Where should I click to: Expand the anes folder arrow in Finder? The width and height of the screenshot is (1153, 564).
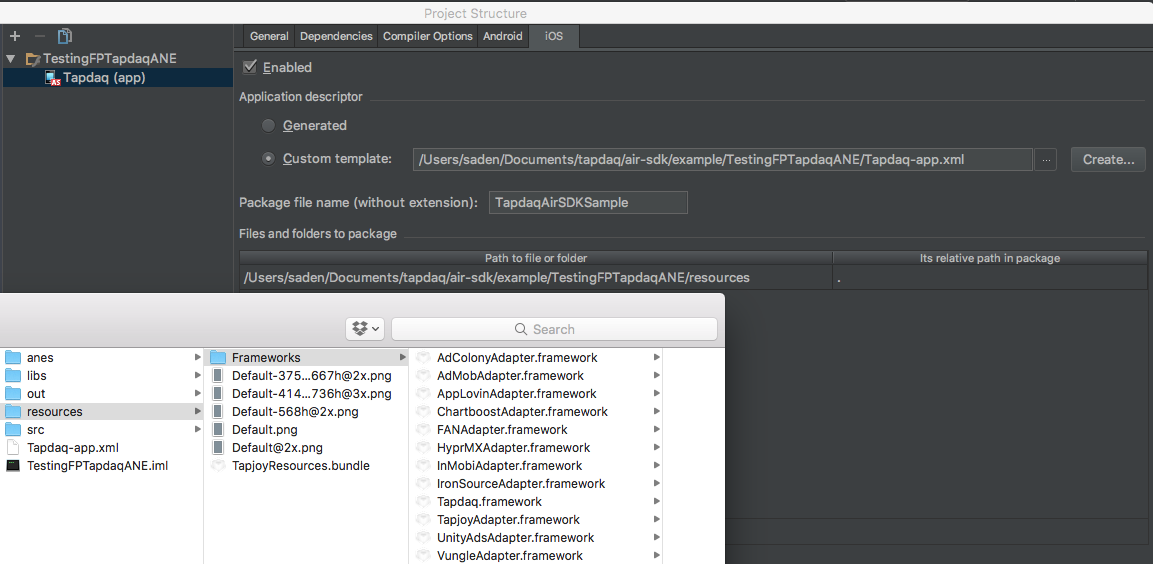click(197, 358)
